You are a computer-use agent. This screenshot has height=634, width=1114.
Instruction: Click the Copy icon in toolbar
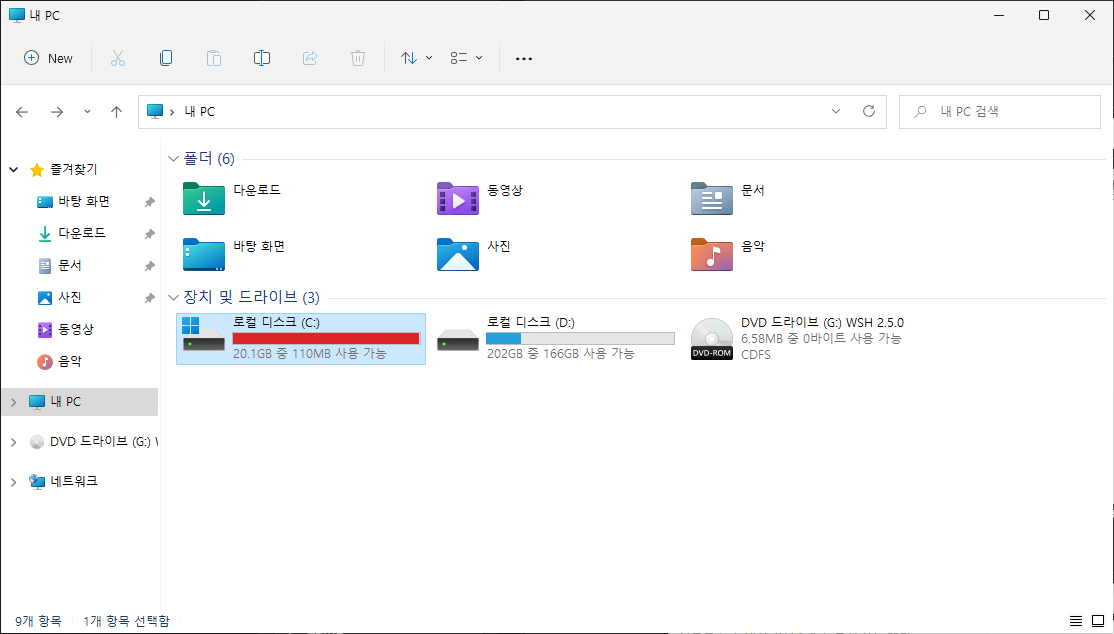[x=166, y=58]
